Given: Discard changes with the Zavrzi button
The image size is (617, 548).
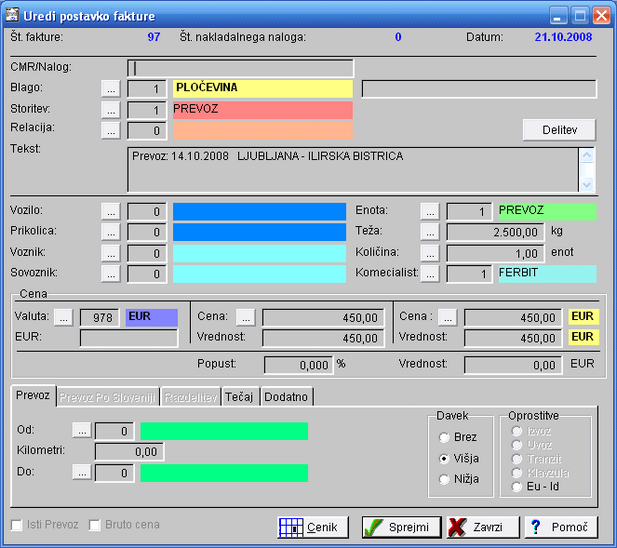Looking at the screenshot, I should point(483,527).
